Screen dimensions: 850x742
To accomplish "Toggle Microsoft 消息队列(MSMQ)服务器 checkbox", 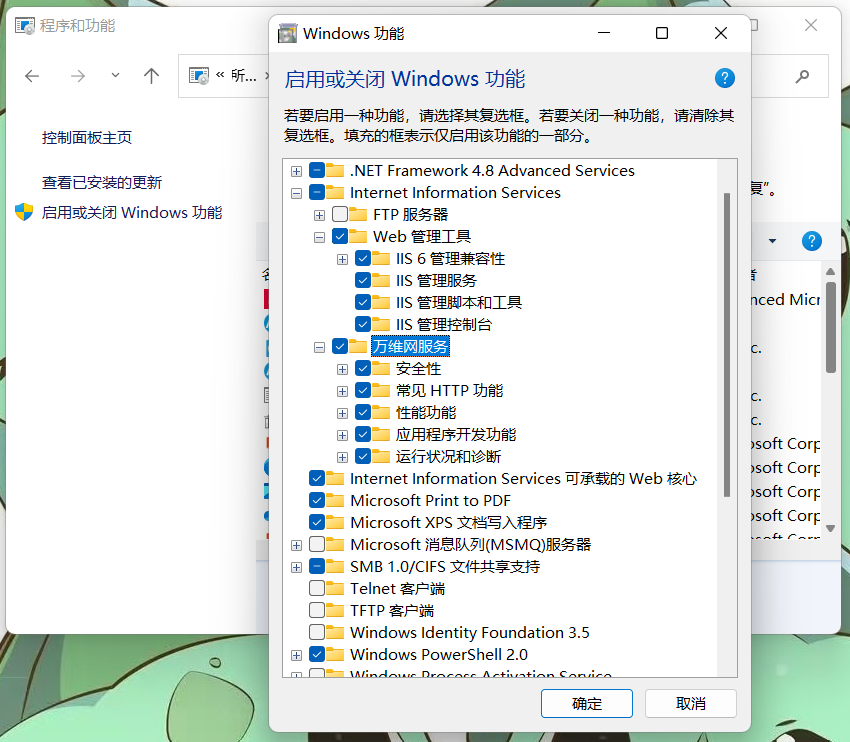I will point(317,544).
